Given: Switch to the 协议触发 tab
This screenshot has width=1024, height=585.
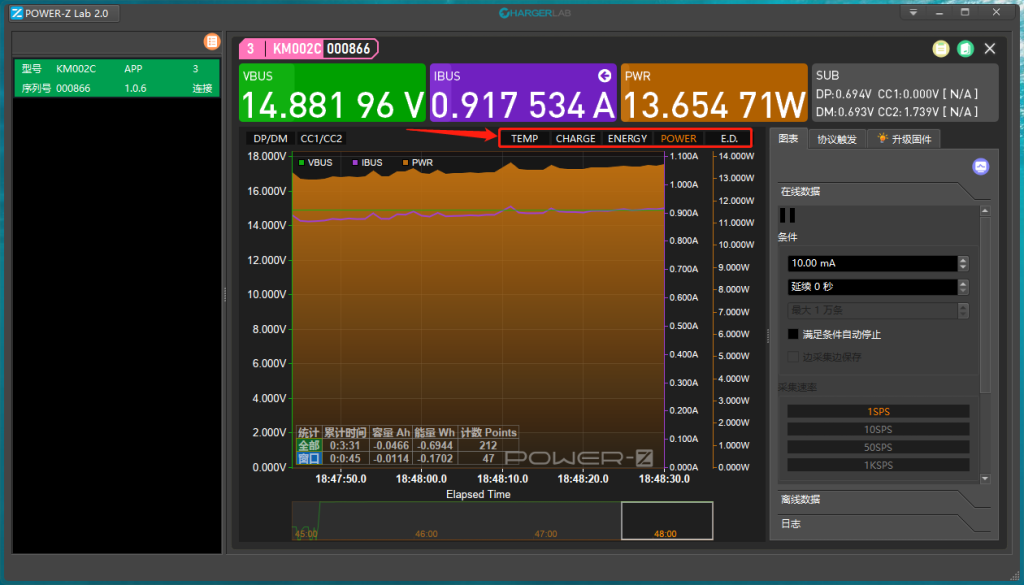Looking at the screenshot, I should tap(837, 139).
